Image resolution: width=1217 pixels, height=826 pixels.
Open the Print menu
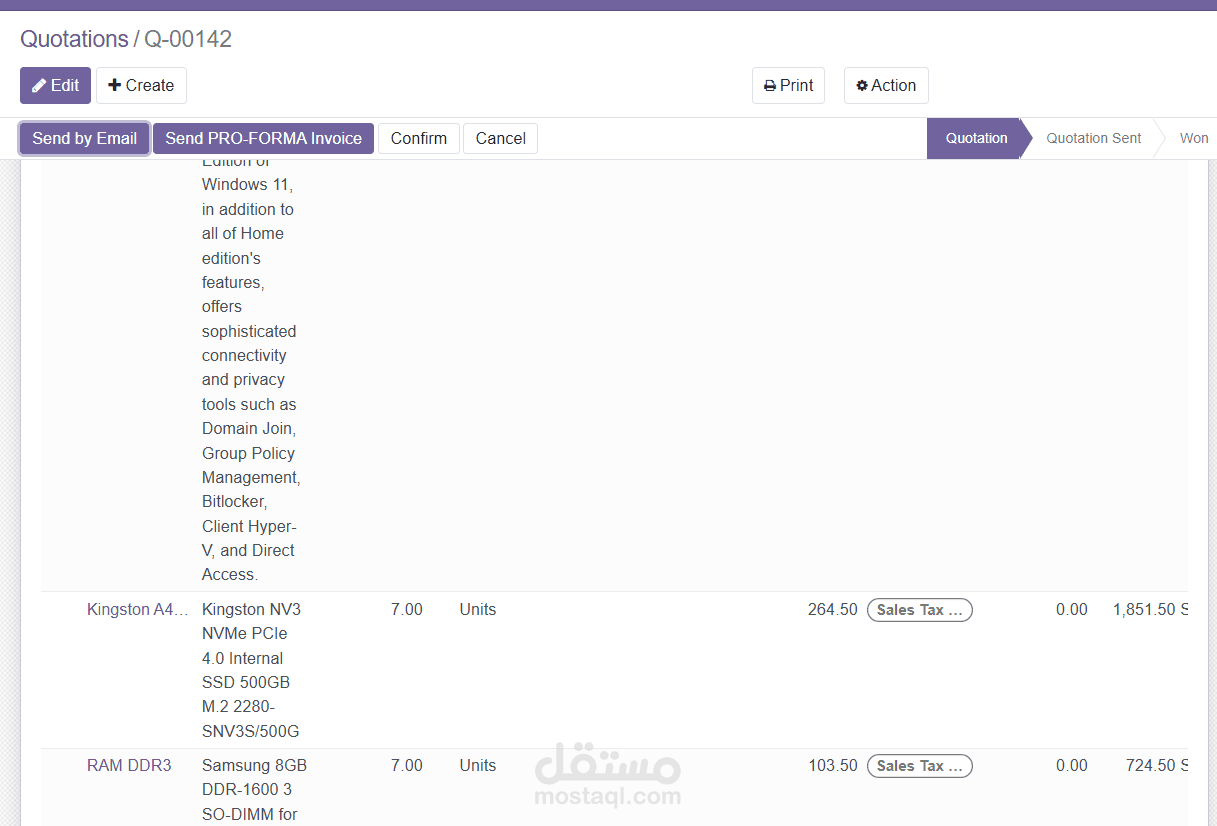tap(788, 86)
